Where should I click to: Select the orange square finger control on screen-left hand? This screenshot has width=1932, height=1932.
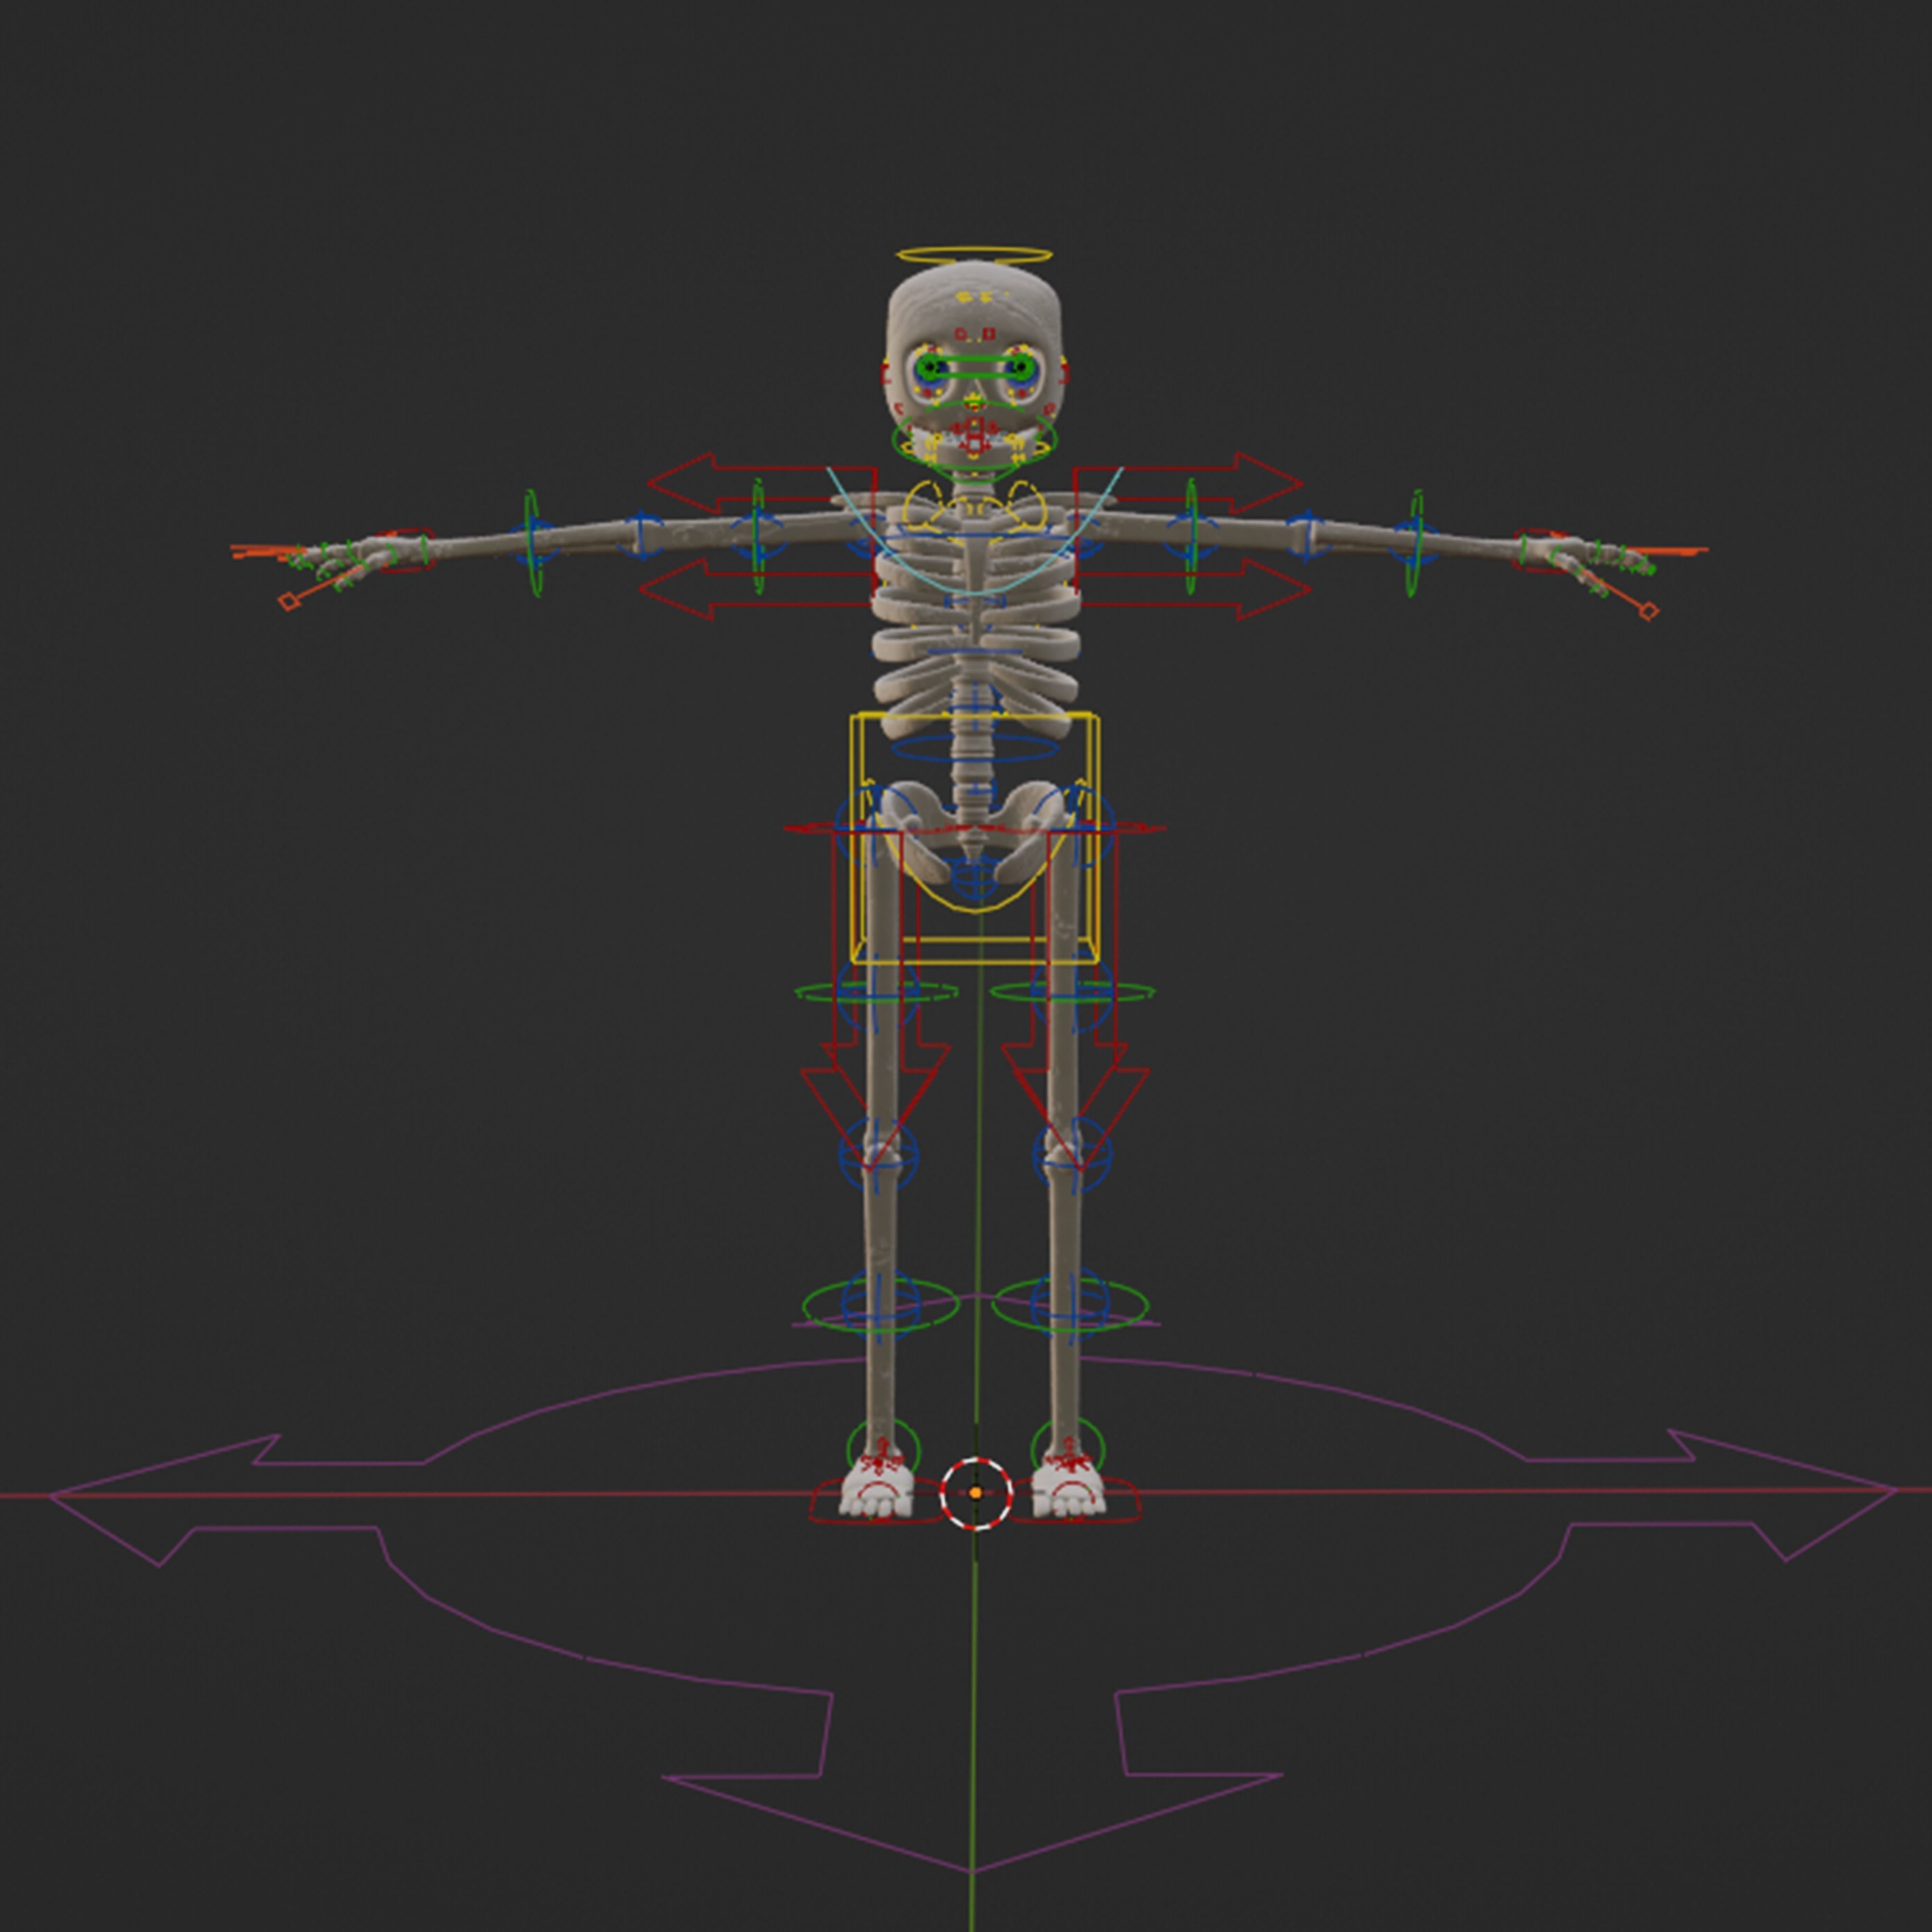288,601
